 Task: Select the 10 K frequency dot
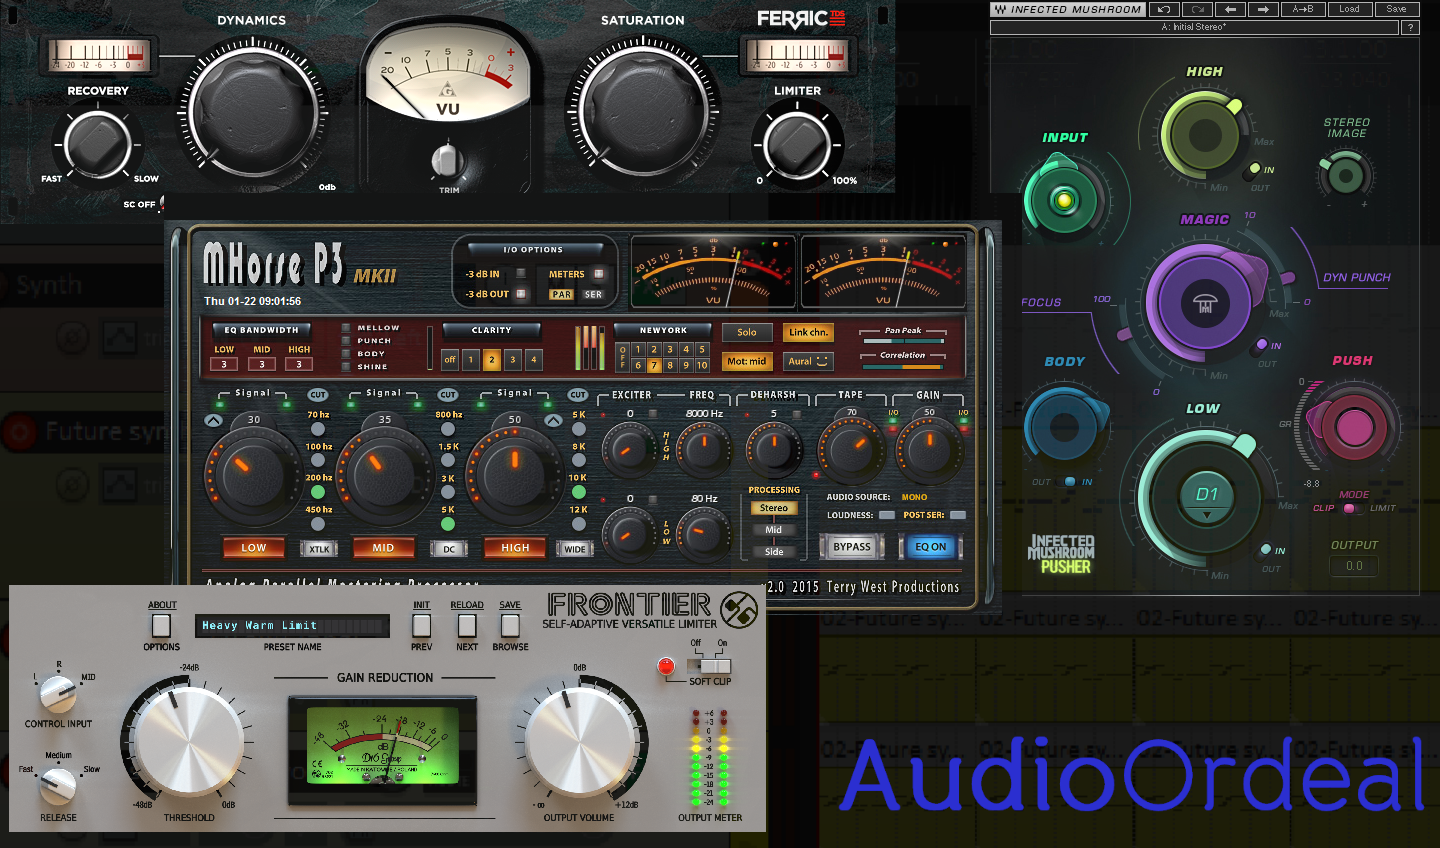click(x=578, y=492)
